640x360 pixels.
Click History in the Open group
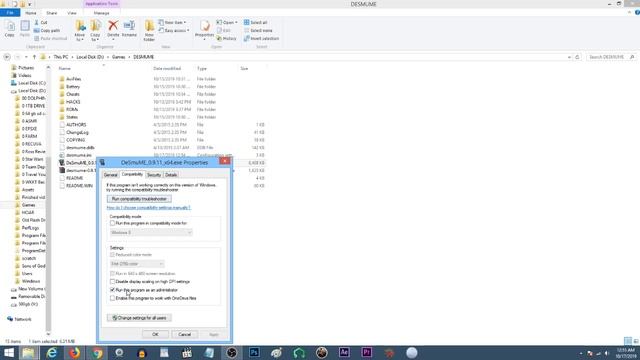(227, 38)
